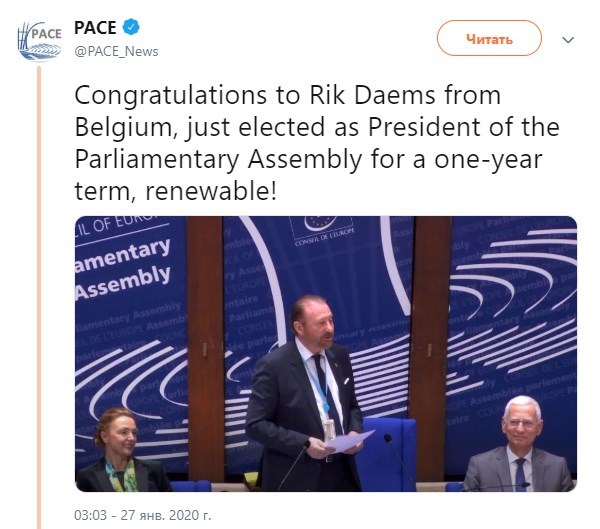600x529 pixels.
Task: Open the @PACE_News handle link
Action: [x=116, y=51]
